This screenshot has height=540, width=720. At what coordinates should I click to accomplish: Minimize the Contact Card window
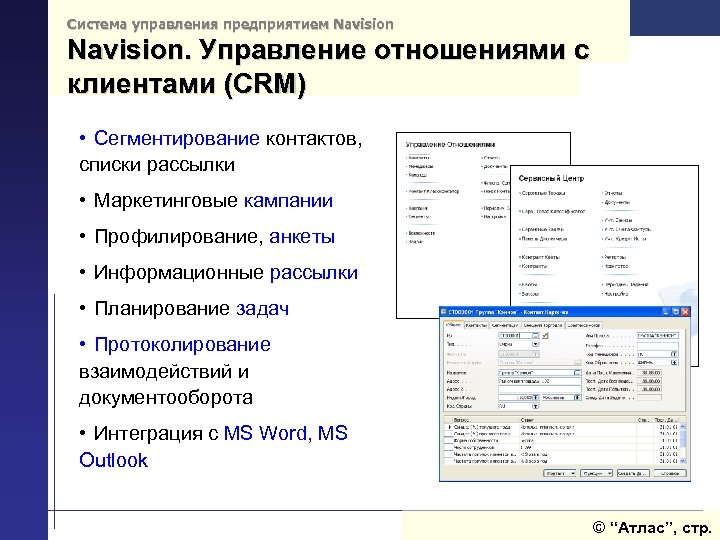pos(666,312)
